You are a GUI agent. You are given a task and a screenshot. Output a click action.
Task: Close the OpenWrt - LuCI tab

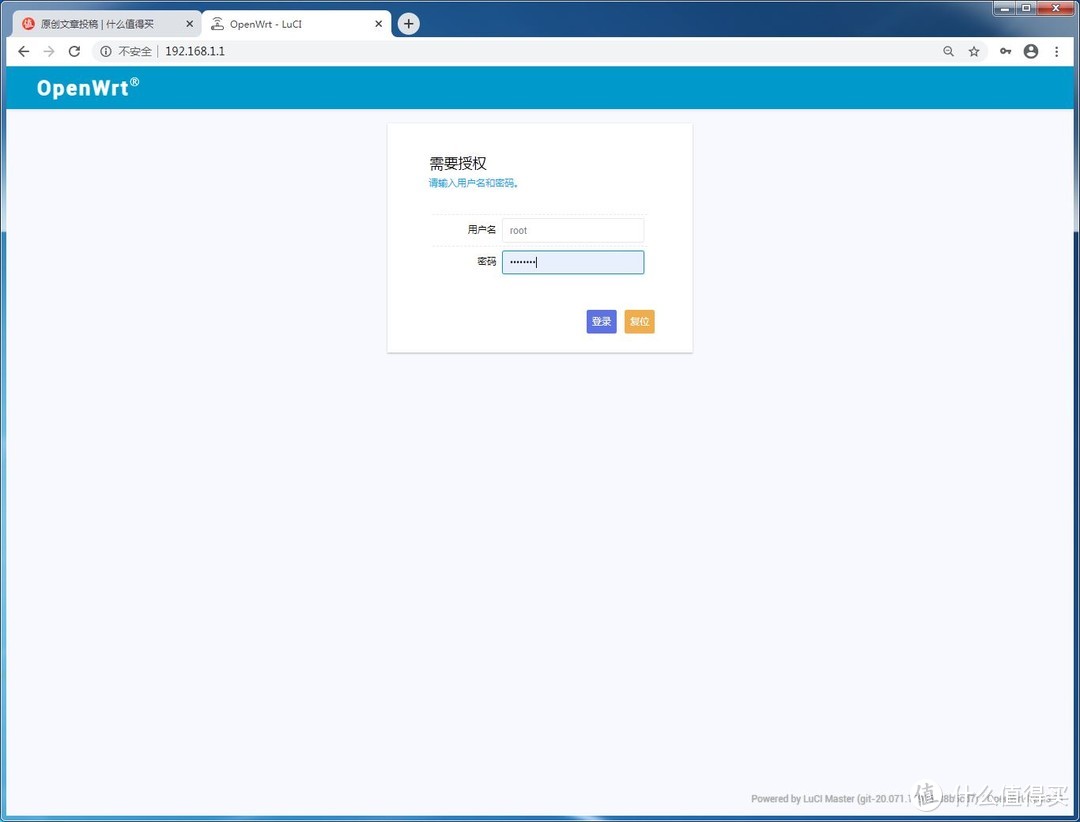[378, 24]
